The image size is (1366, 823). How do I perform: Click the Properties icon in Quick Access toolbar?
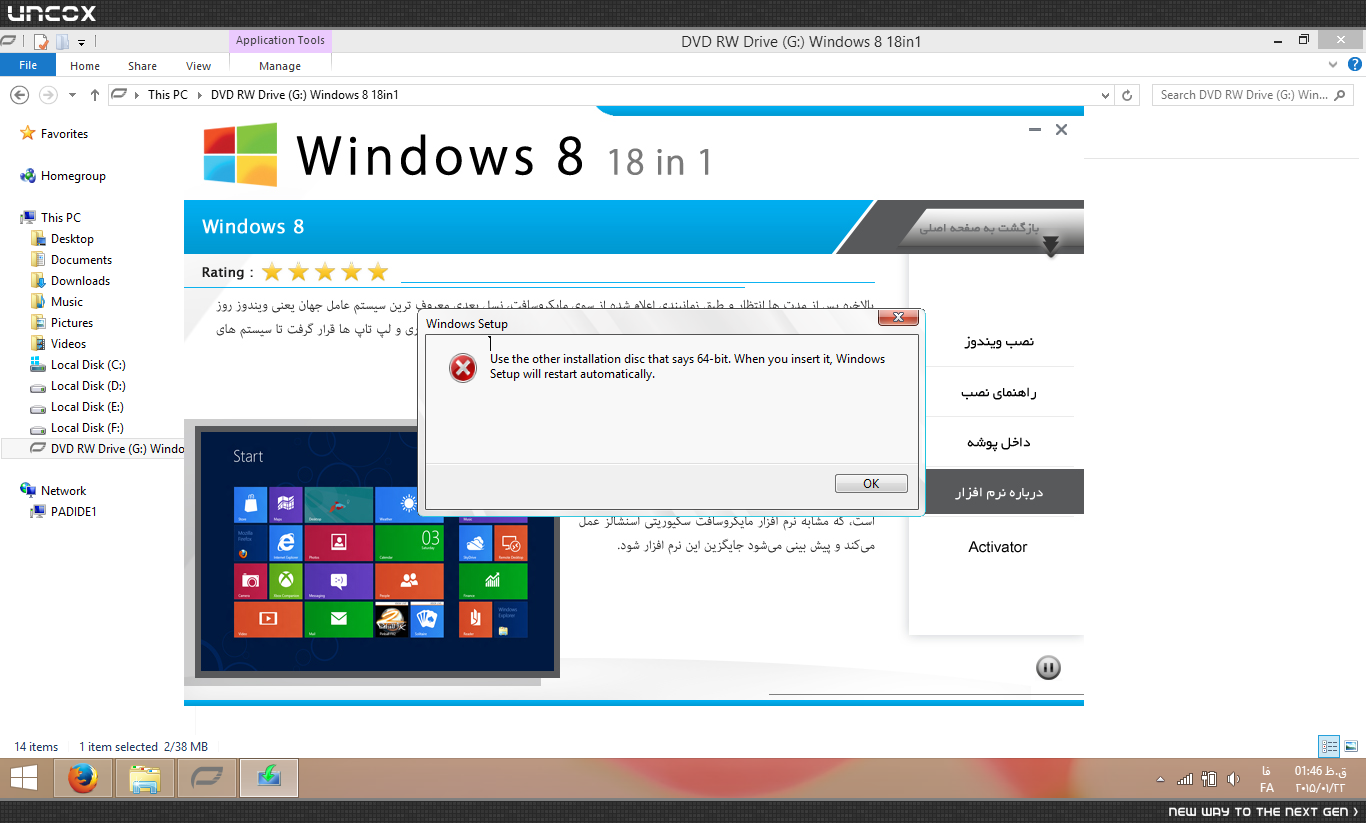(41, 42)
